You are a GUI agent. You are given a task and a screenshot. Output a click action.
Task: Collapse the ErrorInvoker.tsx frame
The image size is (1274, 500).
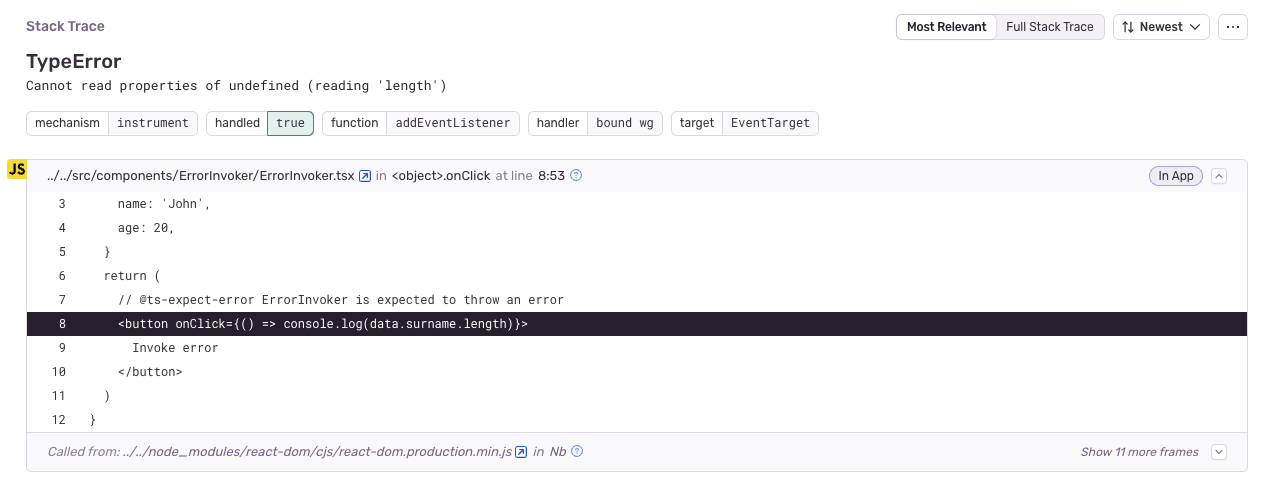coord(1219,176)
